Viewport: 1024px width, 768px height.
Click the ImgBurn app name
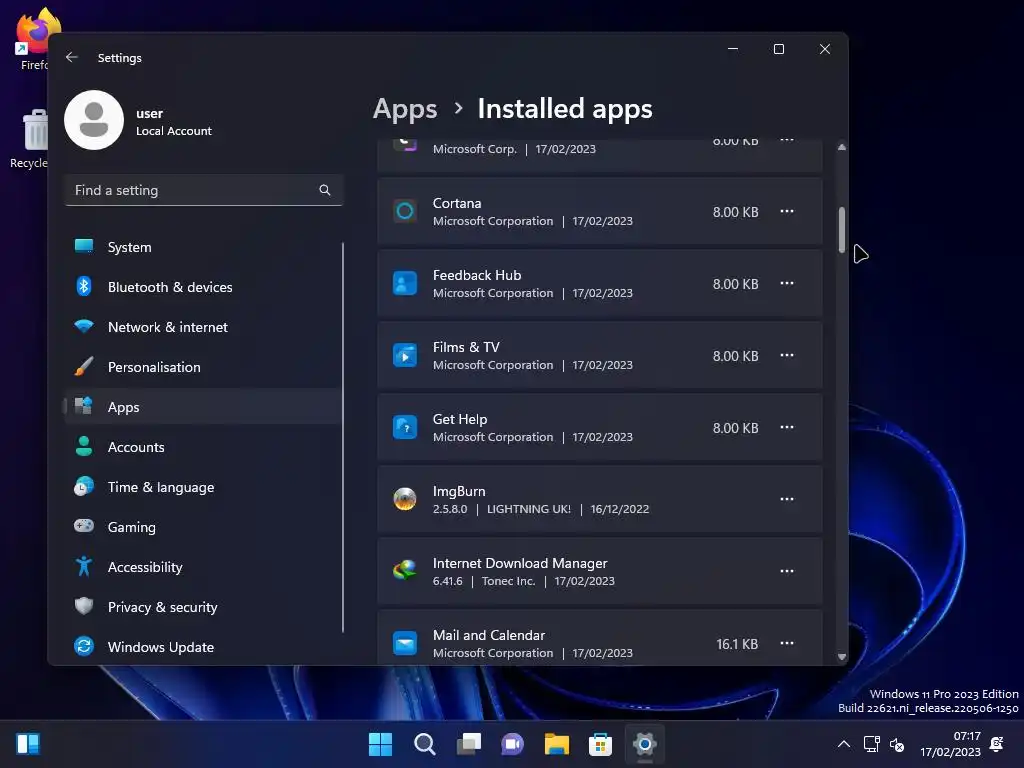click(459, 491)
